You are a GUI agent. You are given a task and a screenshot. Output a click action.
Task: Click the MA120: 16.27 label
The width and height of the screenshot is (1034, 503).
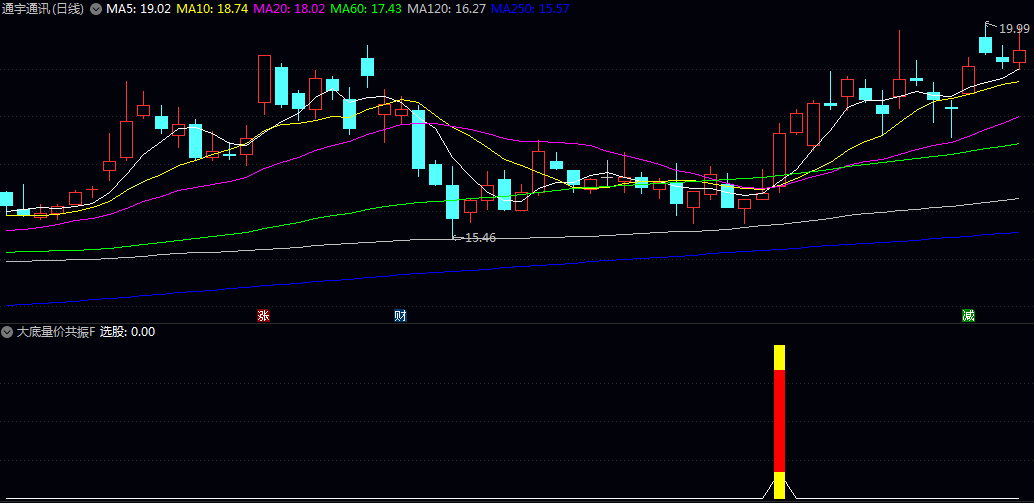tap(447, 9)
